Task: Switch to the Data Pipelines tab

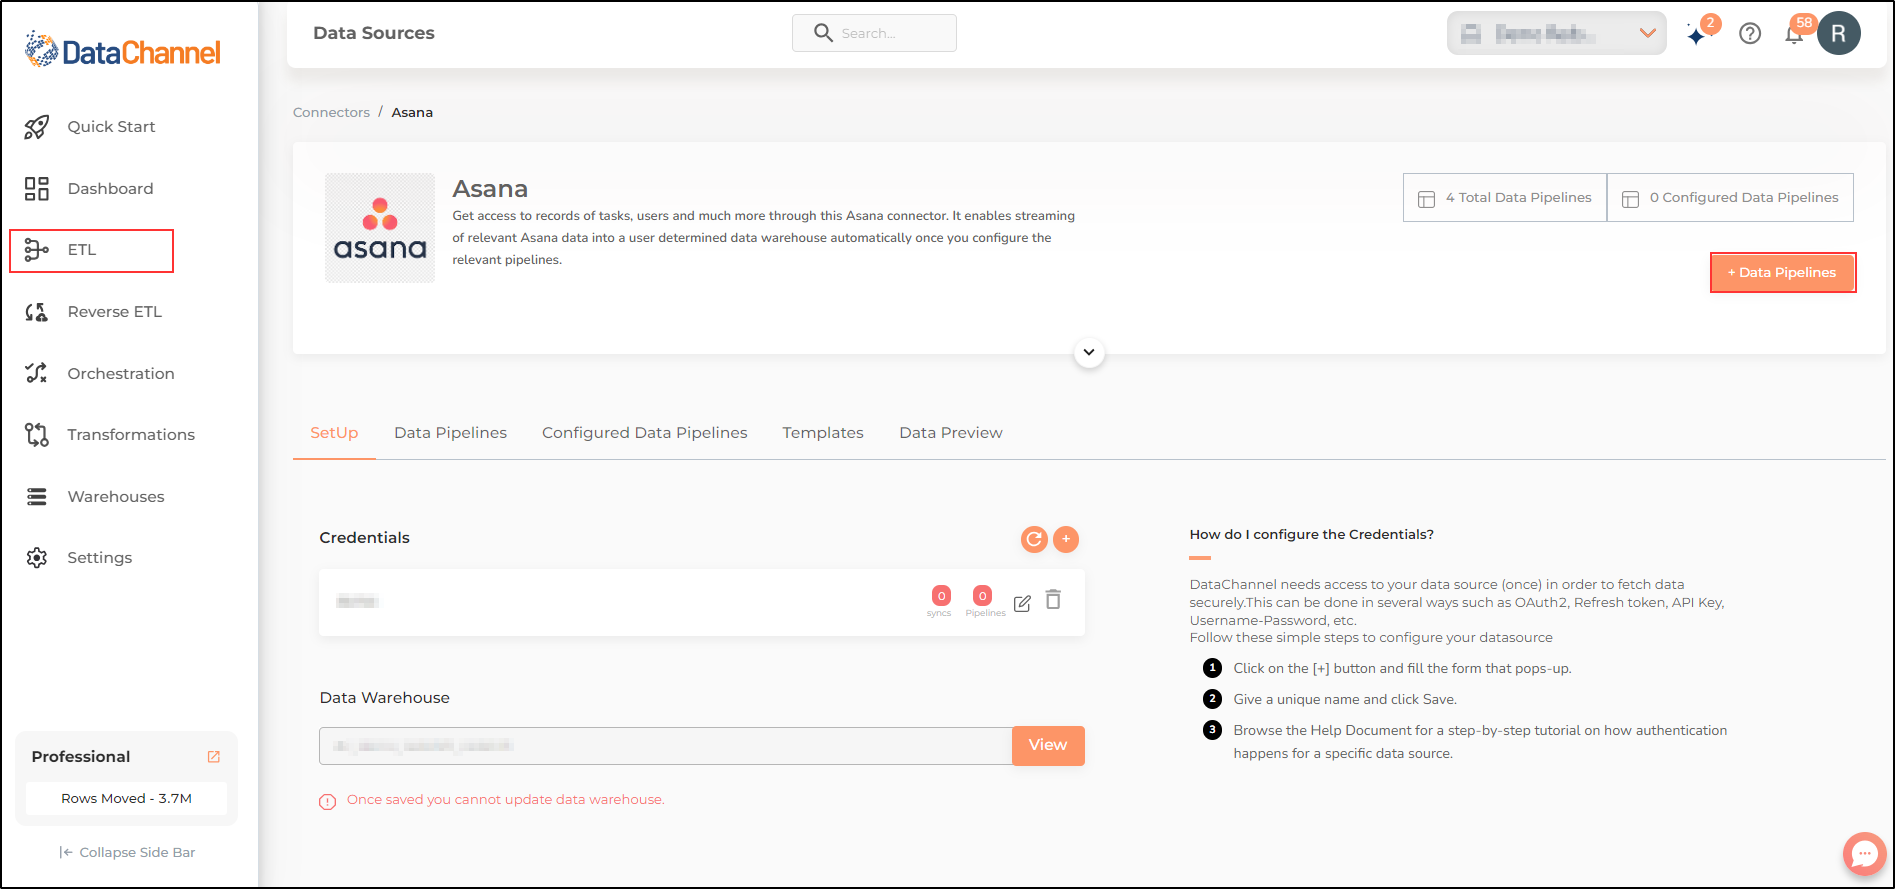Action: point(451,433)
